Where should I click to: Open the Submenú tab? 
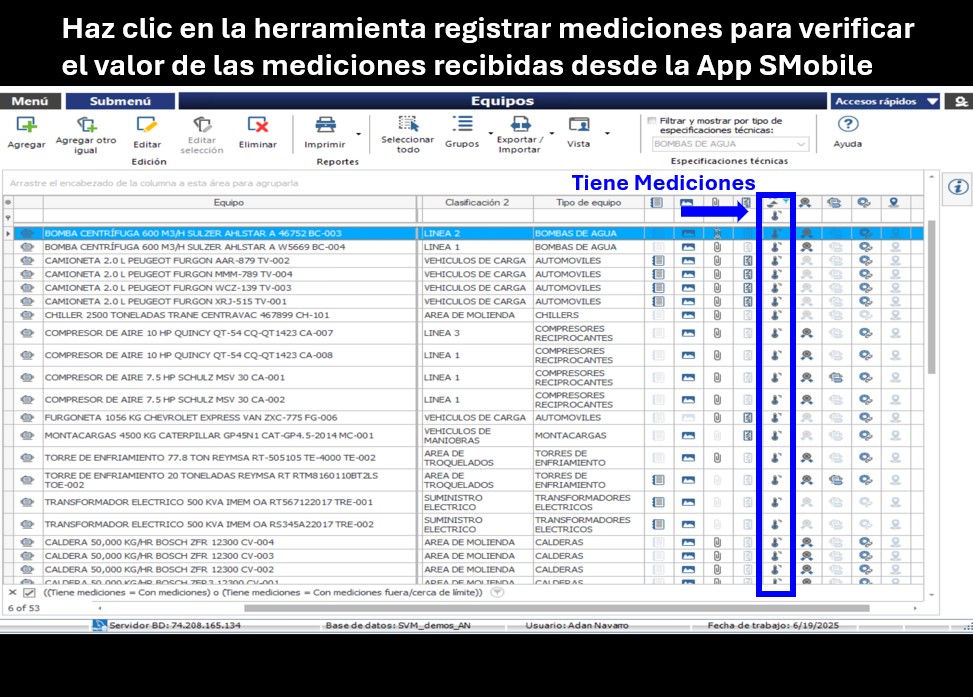pyautogui.click(x=120, y=101)
